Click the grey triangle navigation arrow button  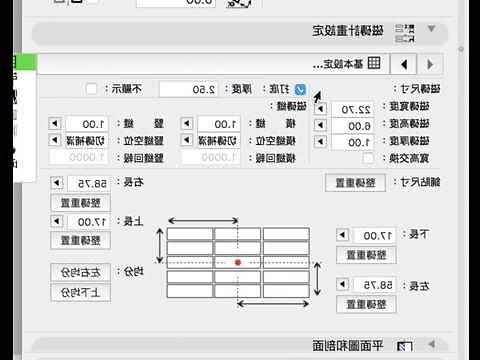pyautogui.click(x=430, y=64)
